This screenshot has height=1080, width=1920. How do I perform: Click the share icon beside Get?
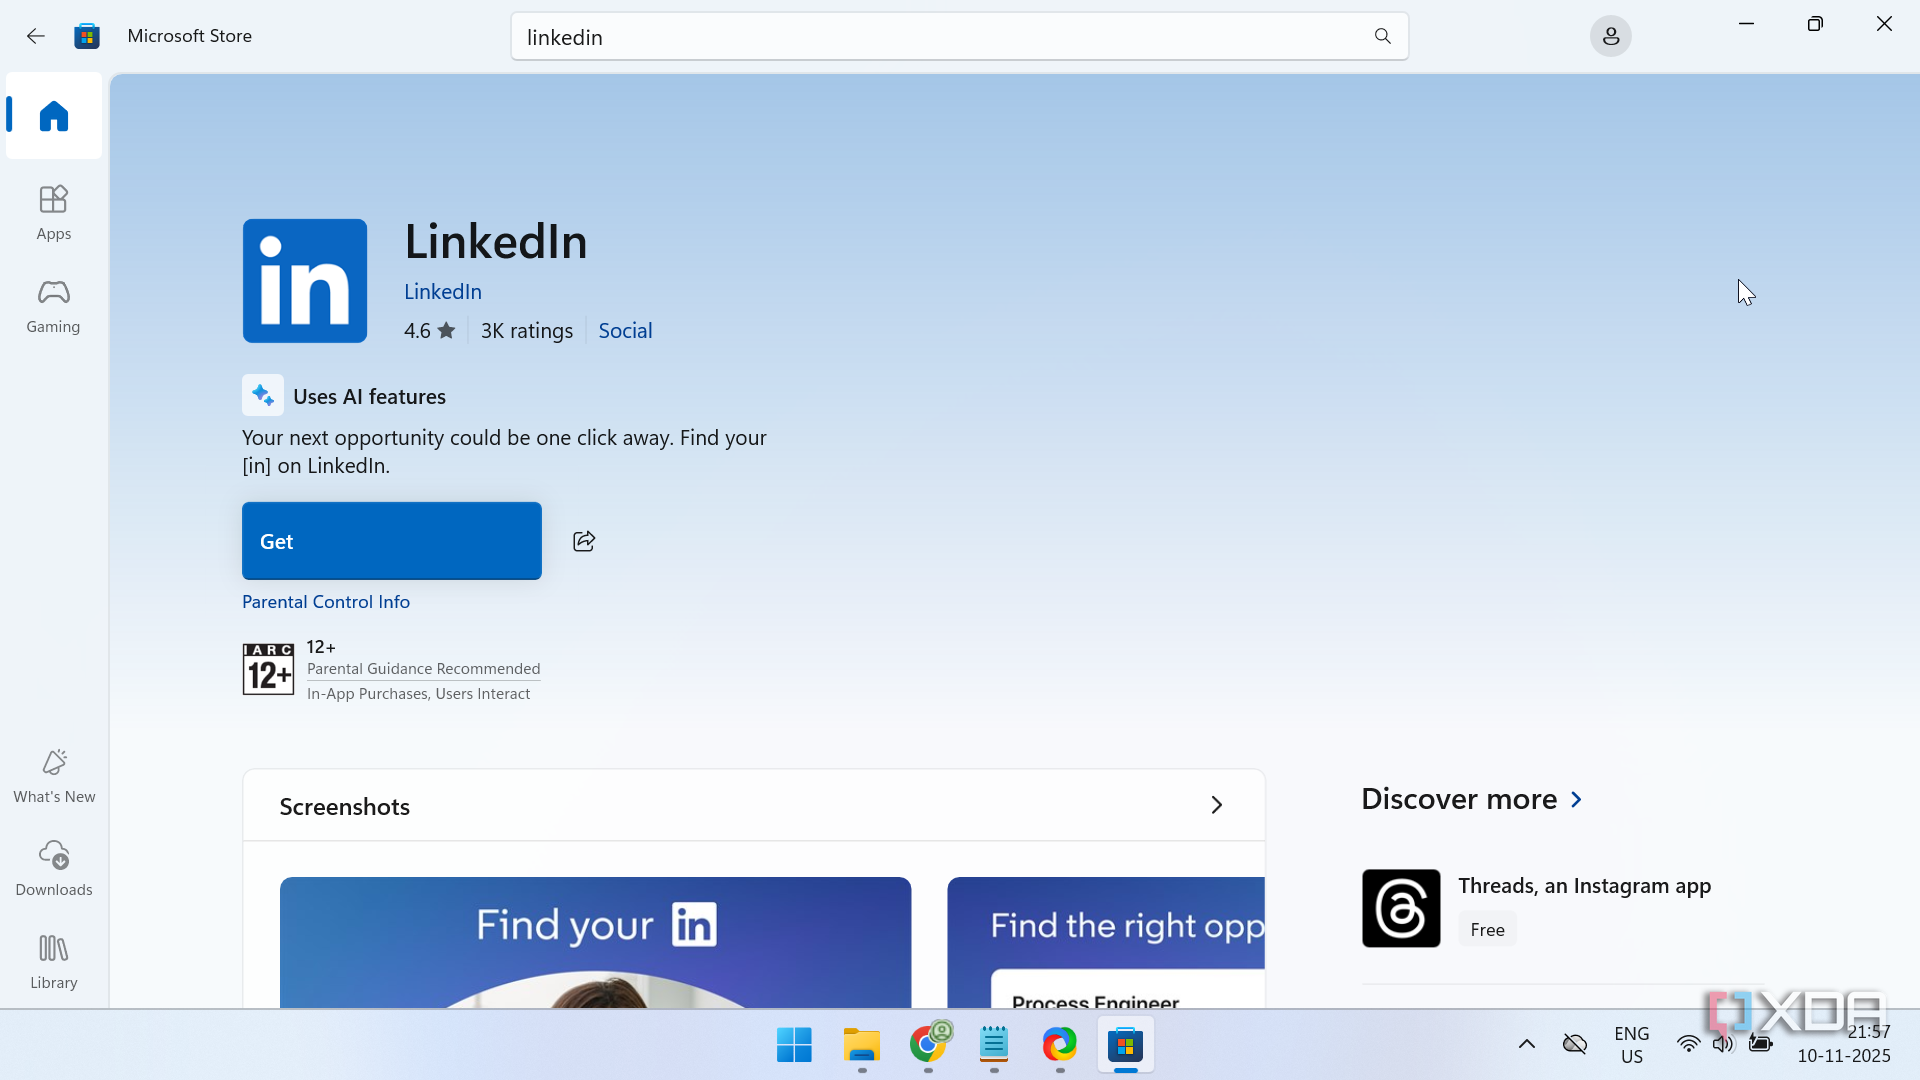click(584, 541)
